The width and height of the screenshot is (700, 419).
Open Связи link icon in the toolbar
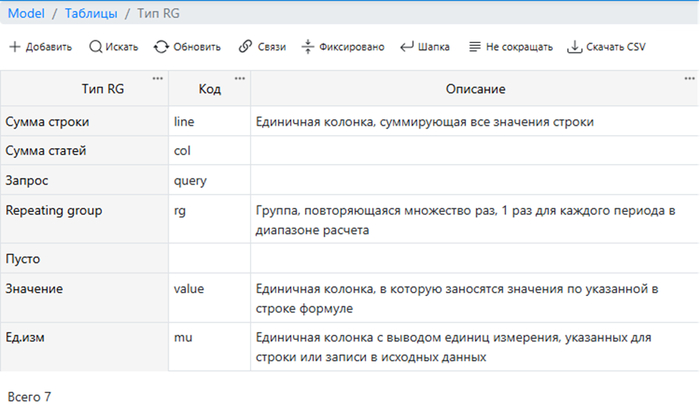pos(245,47)
